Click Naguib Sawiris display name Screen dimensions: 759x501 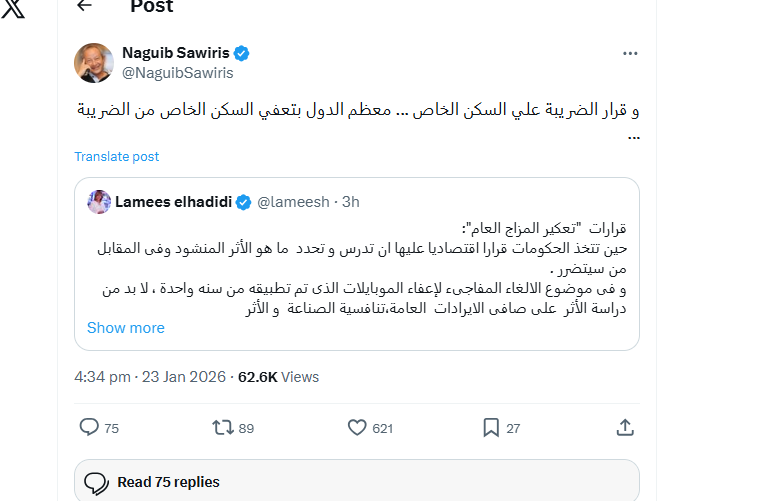pos(176,53)
